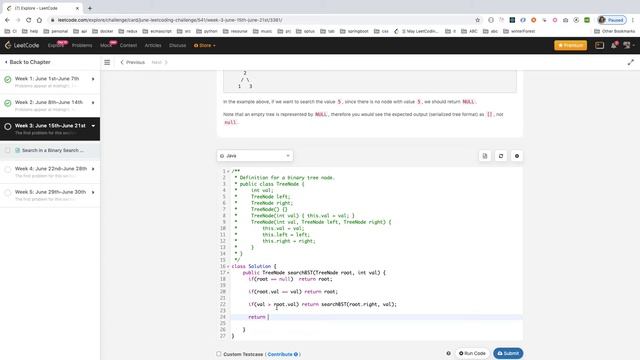Toggle the sidebar hamburger menu

pyautogui.click(x=107, y=62)
